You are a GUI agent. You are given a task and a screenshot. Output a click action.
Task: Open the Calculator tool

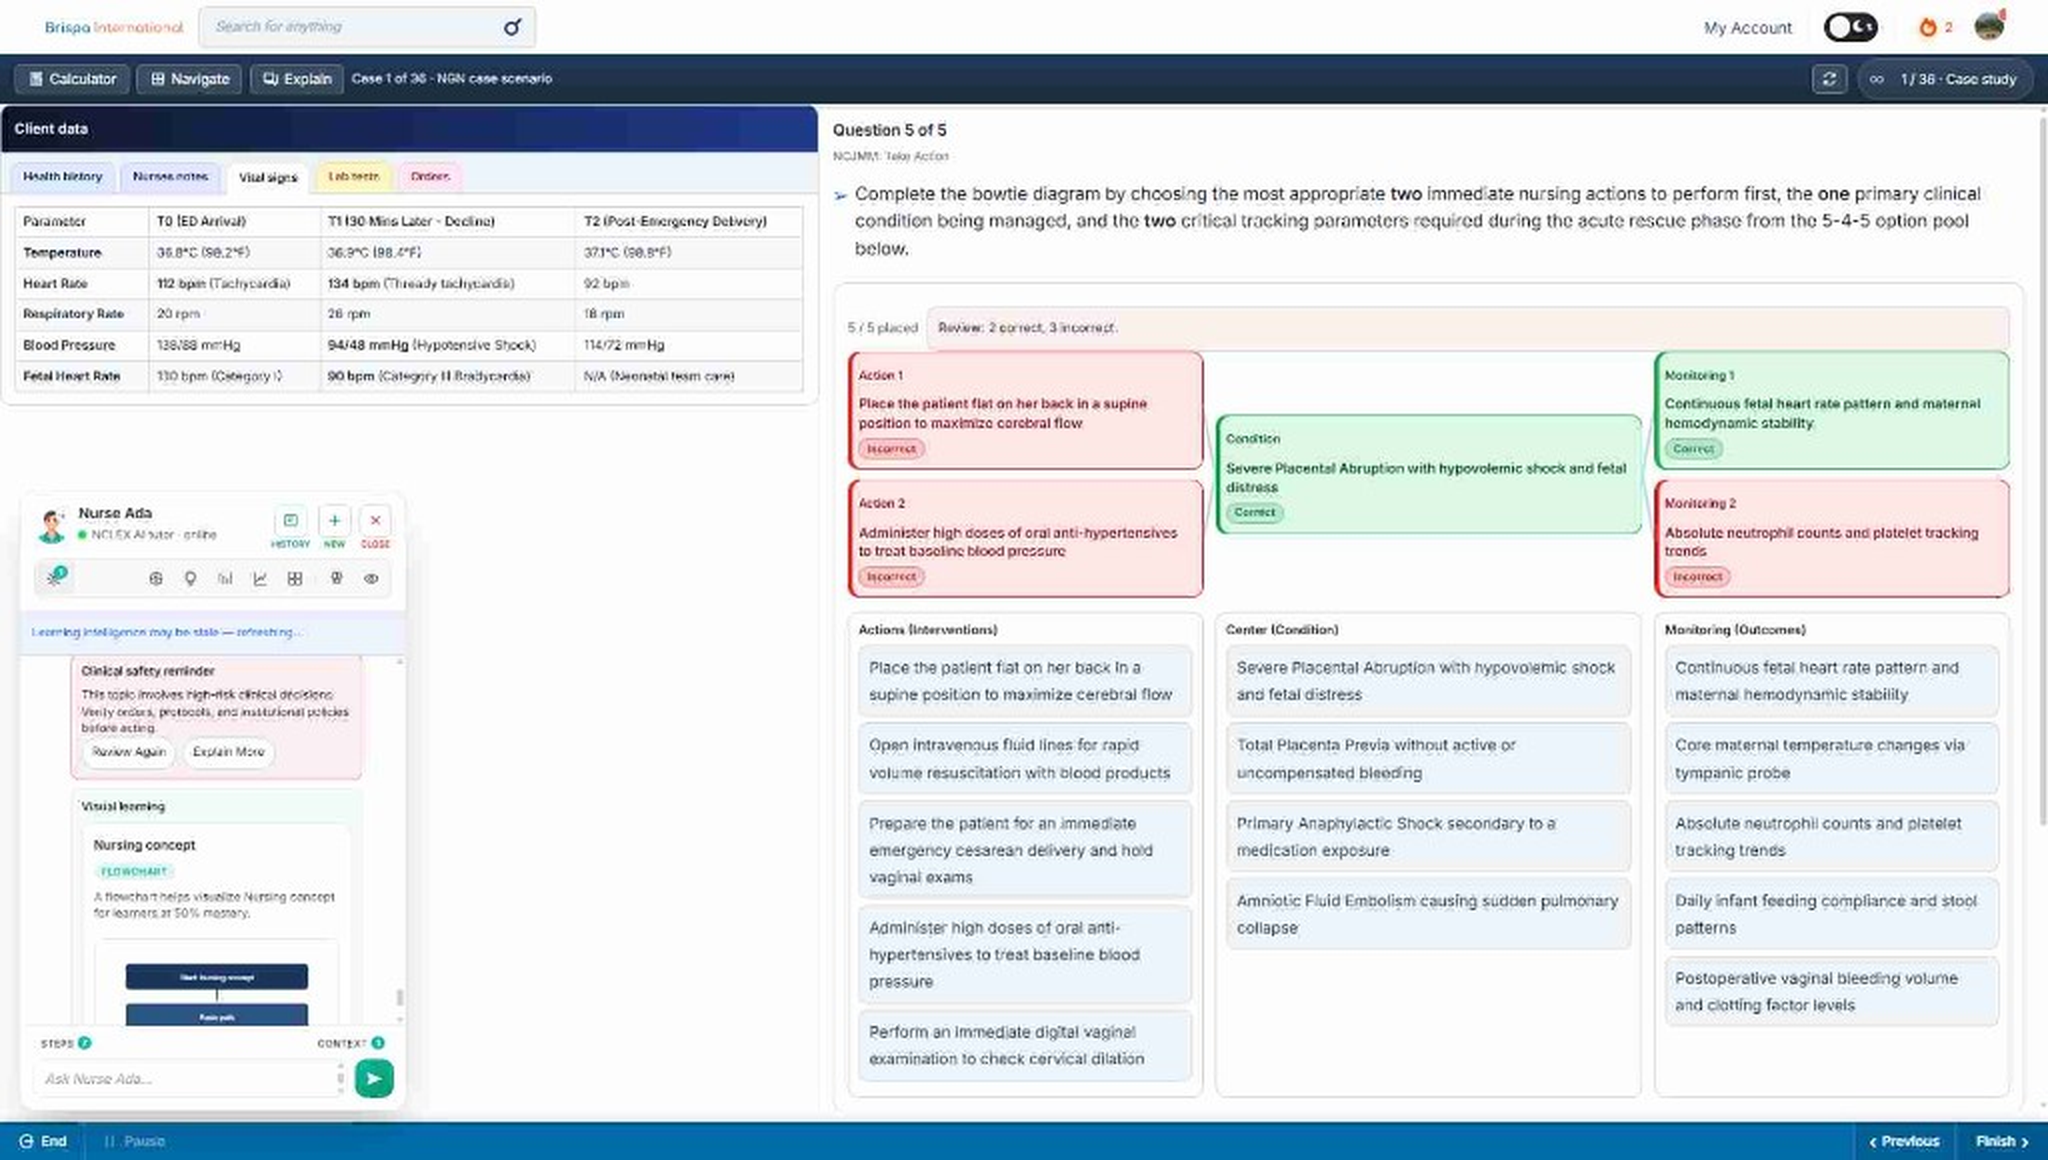click(x=72, y=79)
